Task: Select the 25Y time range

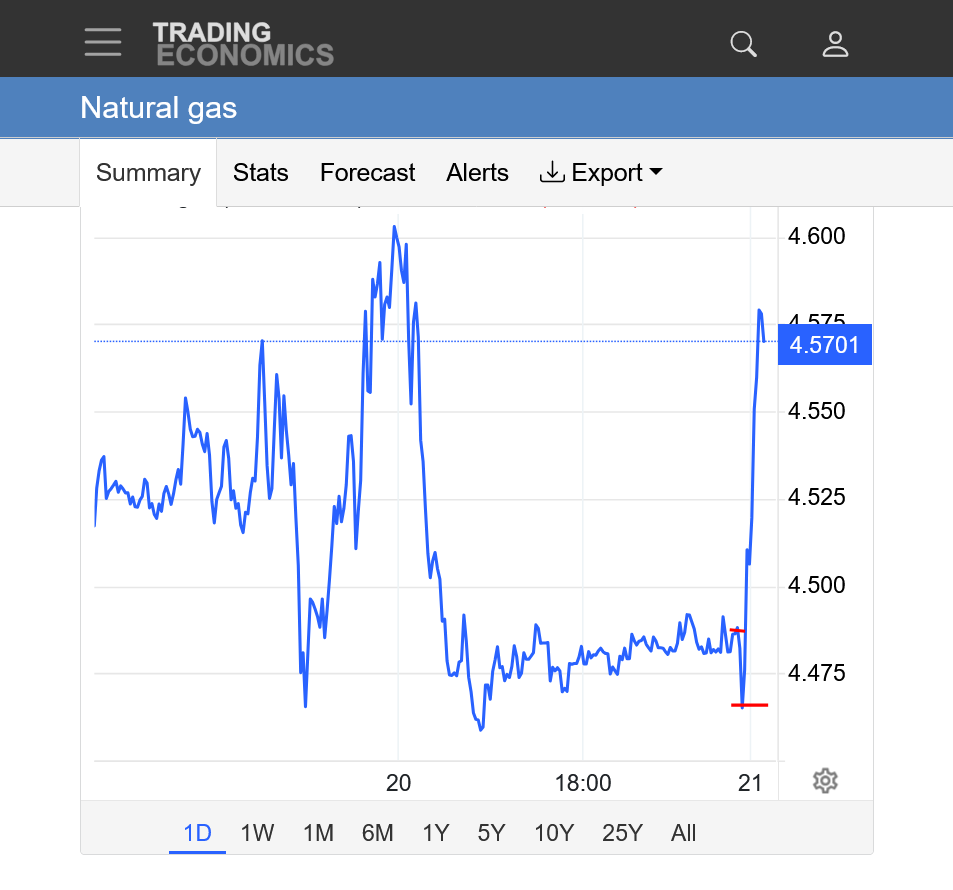Action: tap(622, 833)
